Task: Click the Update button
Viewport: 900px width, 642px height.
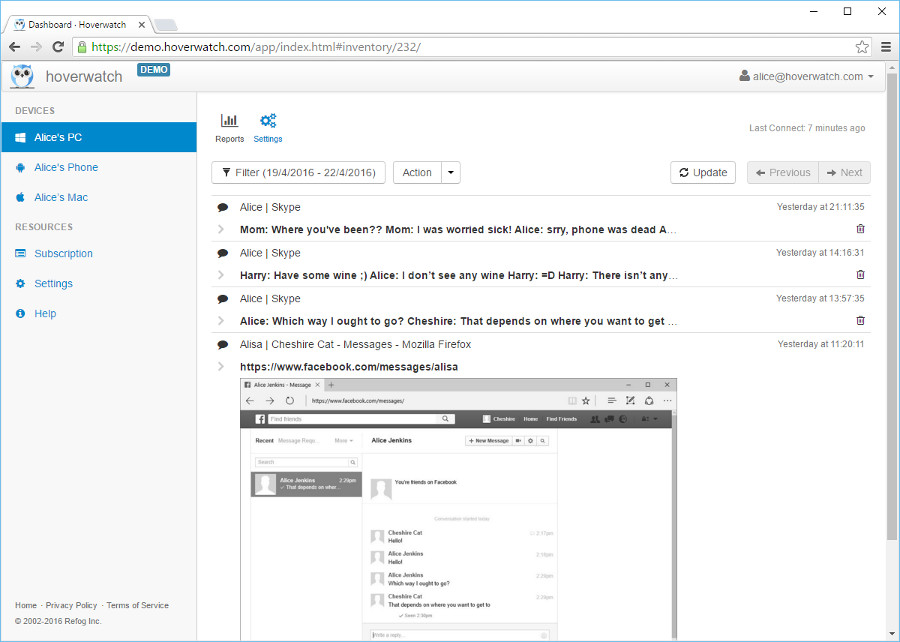Action: [703, 173]
